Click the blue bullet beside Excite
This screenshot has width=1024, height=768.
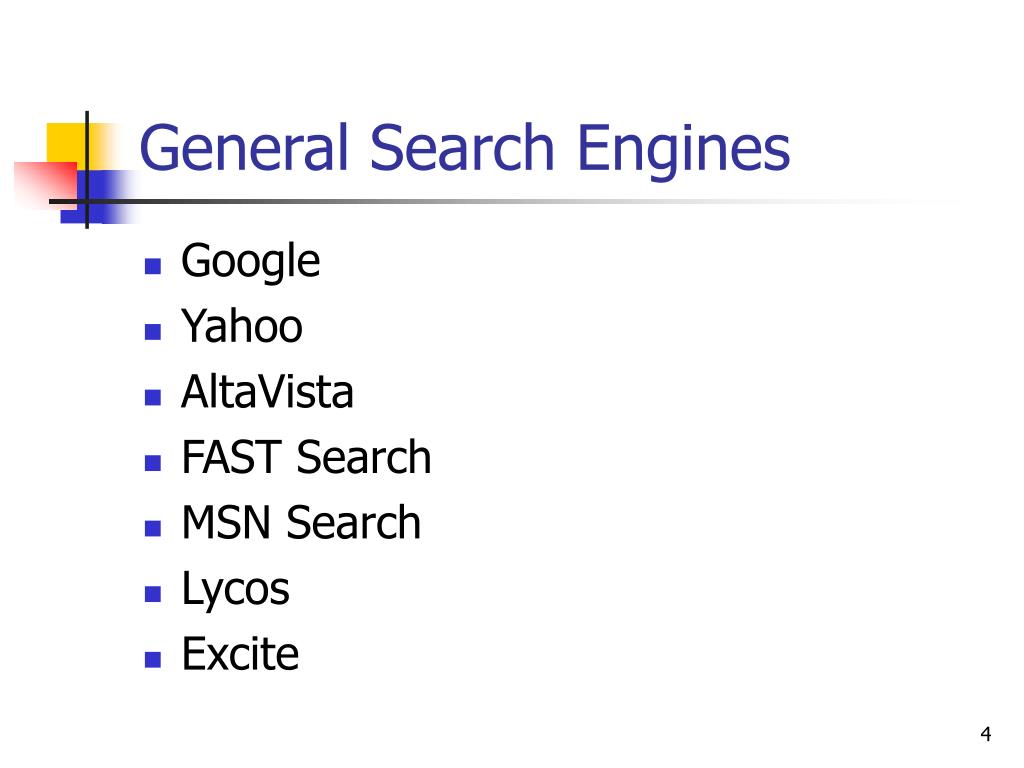click(x=153, y=660)
